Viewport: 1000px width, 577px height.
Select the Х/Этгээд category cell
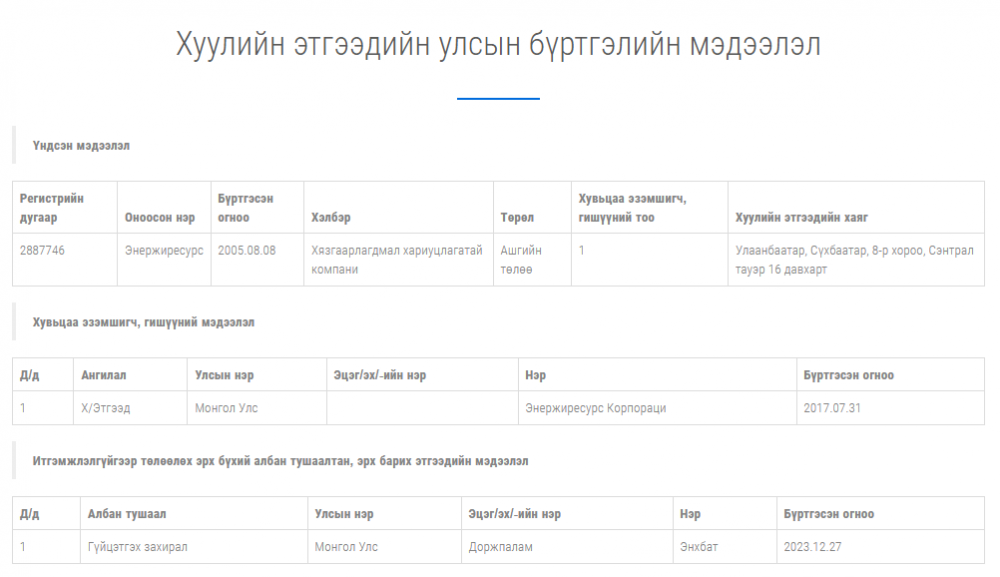coord(106,408)
